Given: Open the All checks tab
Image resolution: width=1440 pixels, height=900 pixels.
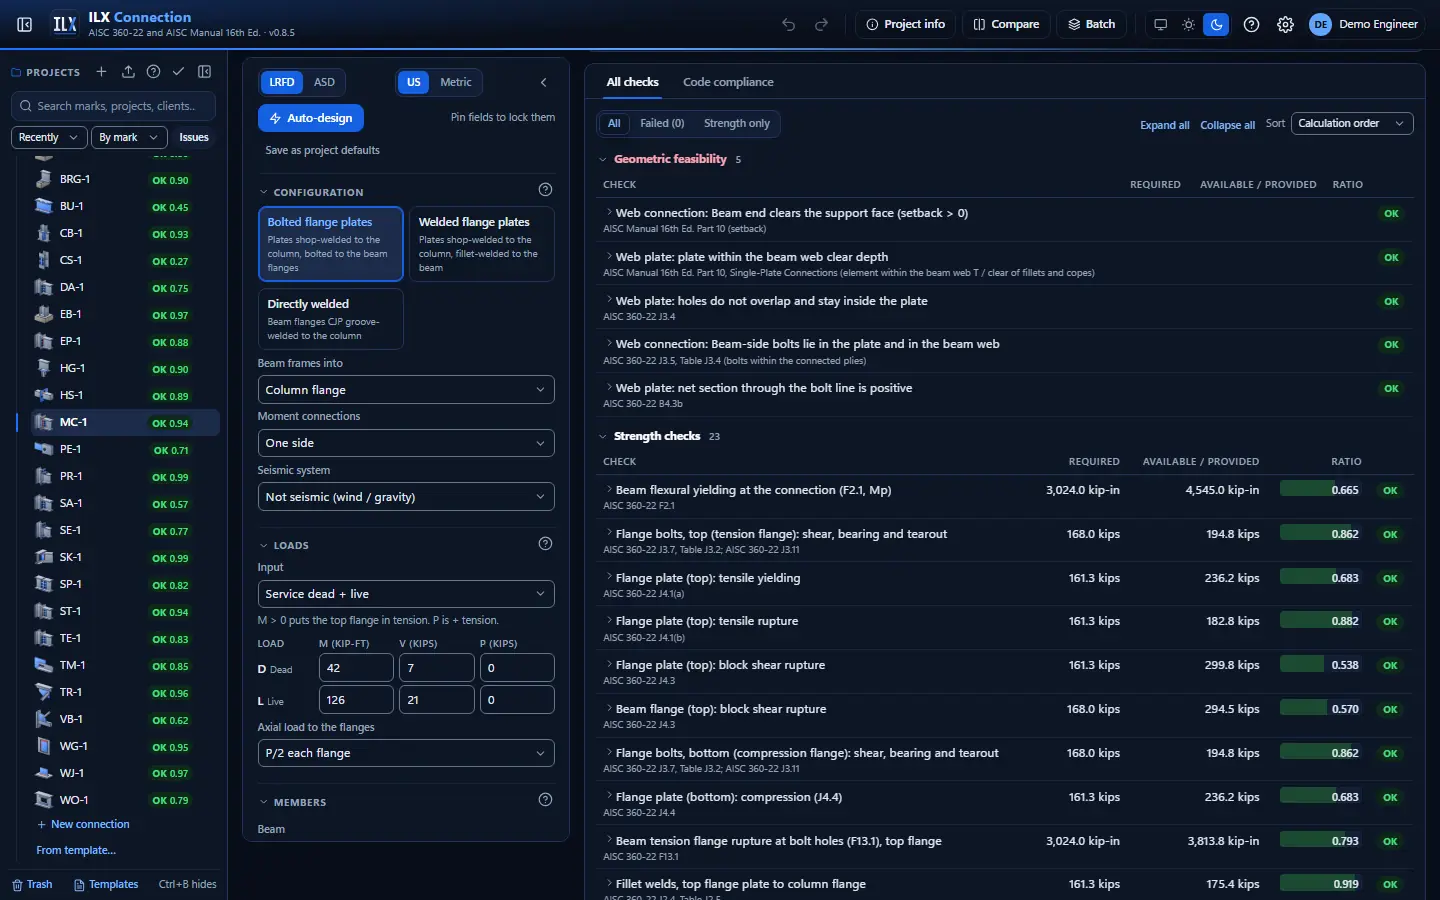Looking at the screenshot, I should [x=632, y=82].
